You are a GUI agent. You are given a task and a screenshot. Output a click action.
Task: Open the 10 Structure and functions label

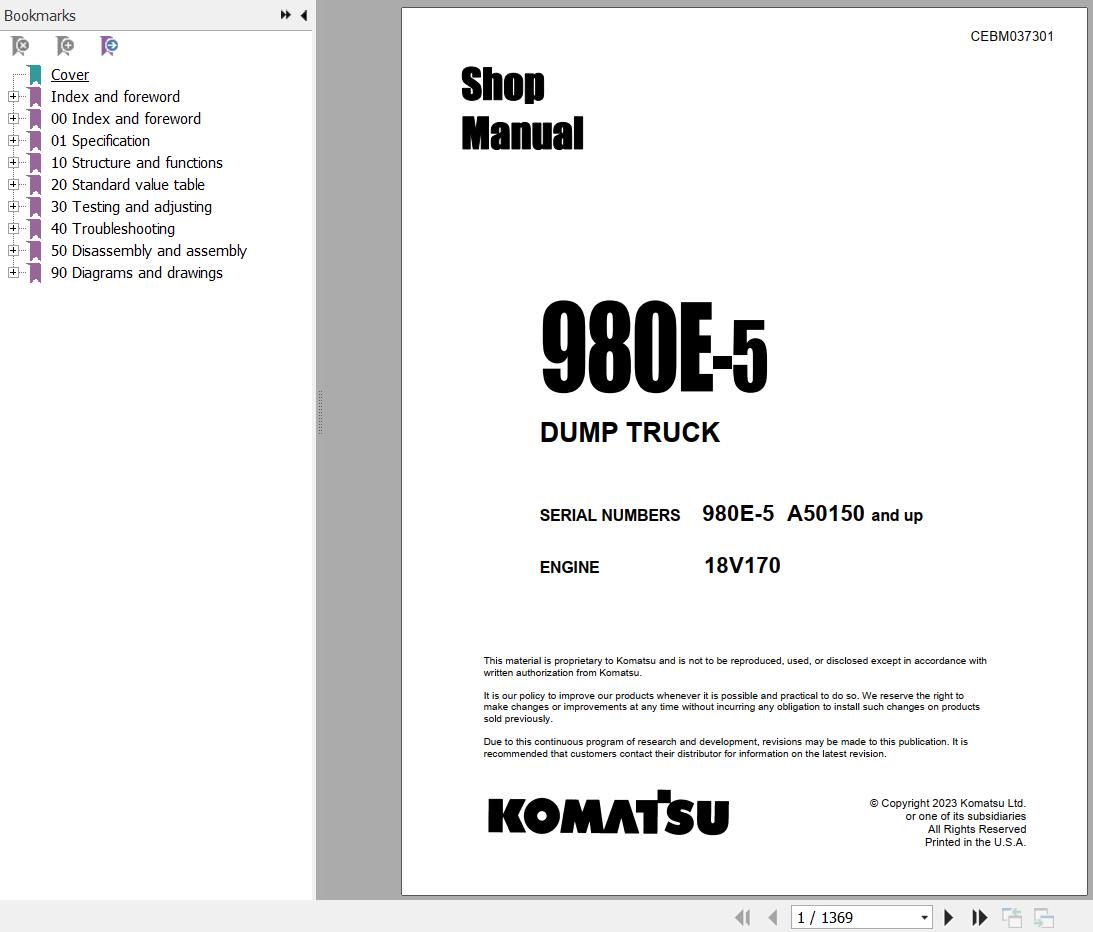137,162
